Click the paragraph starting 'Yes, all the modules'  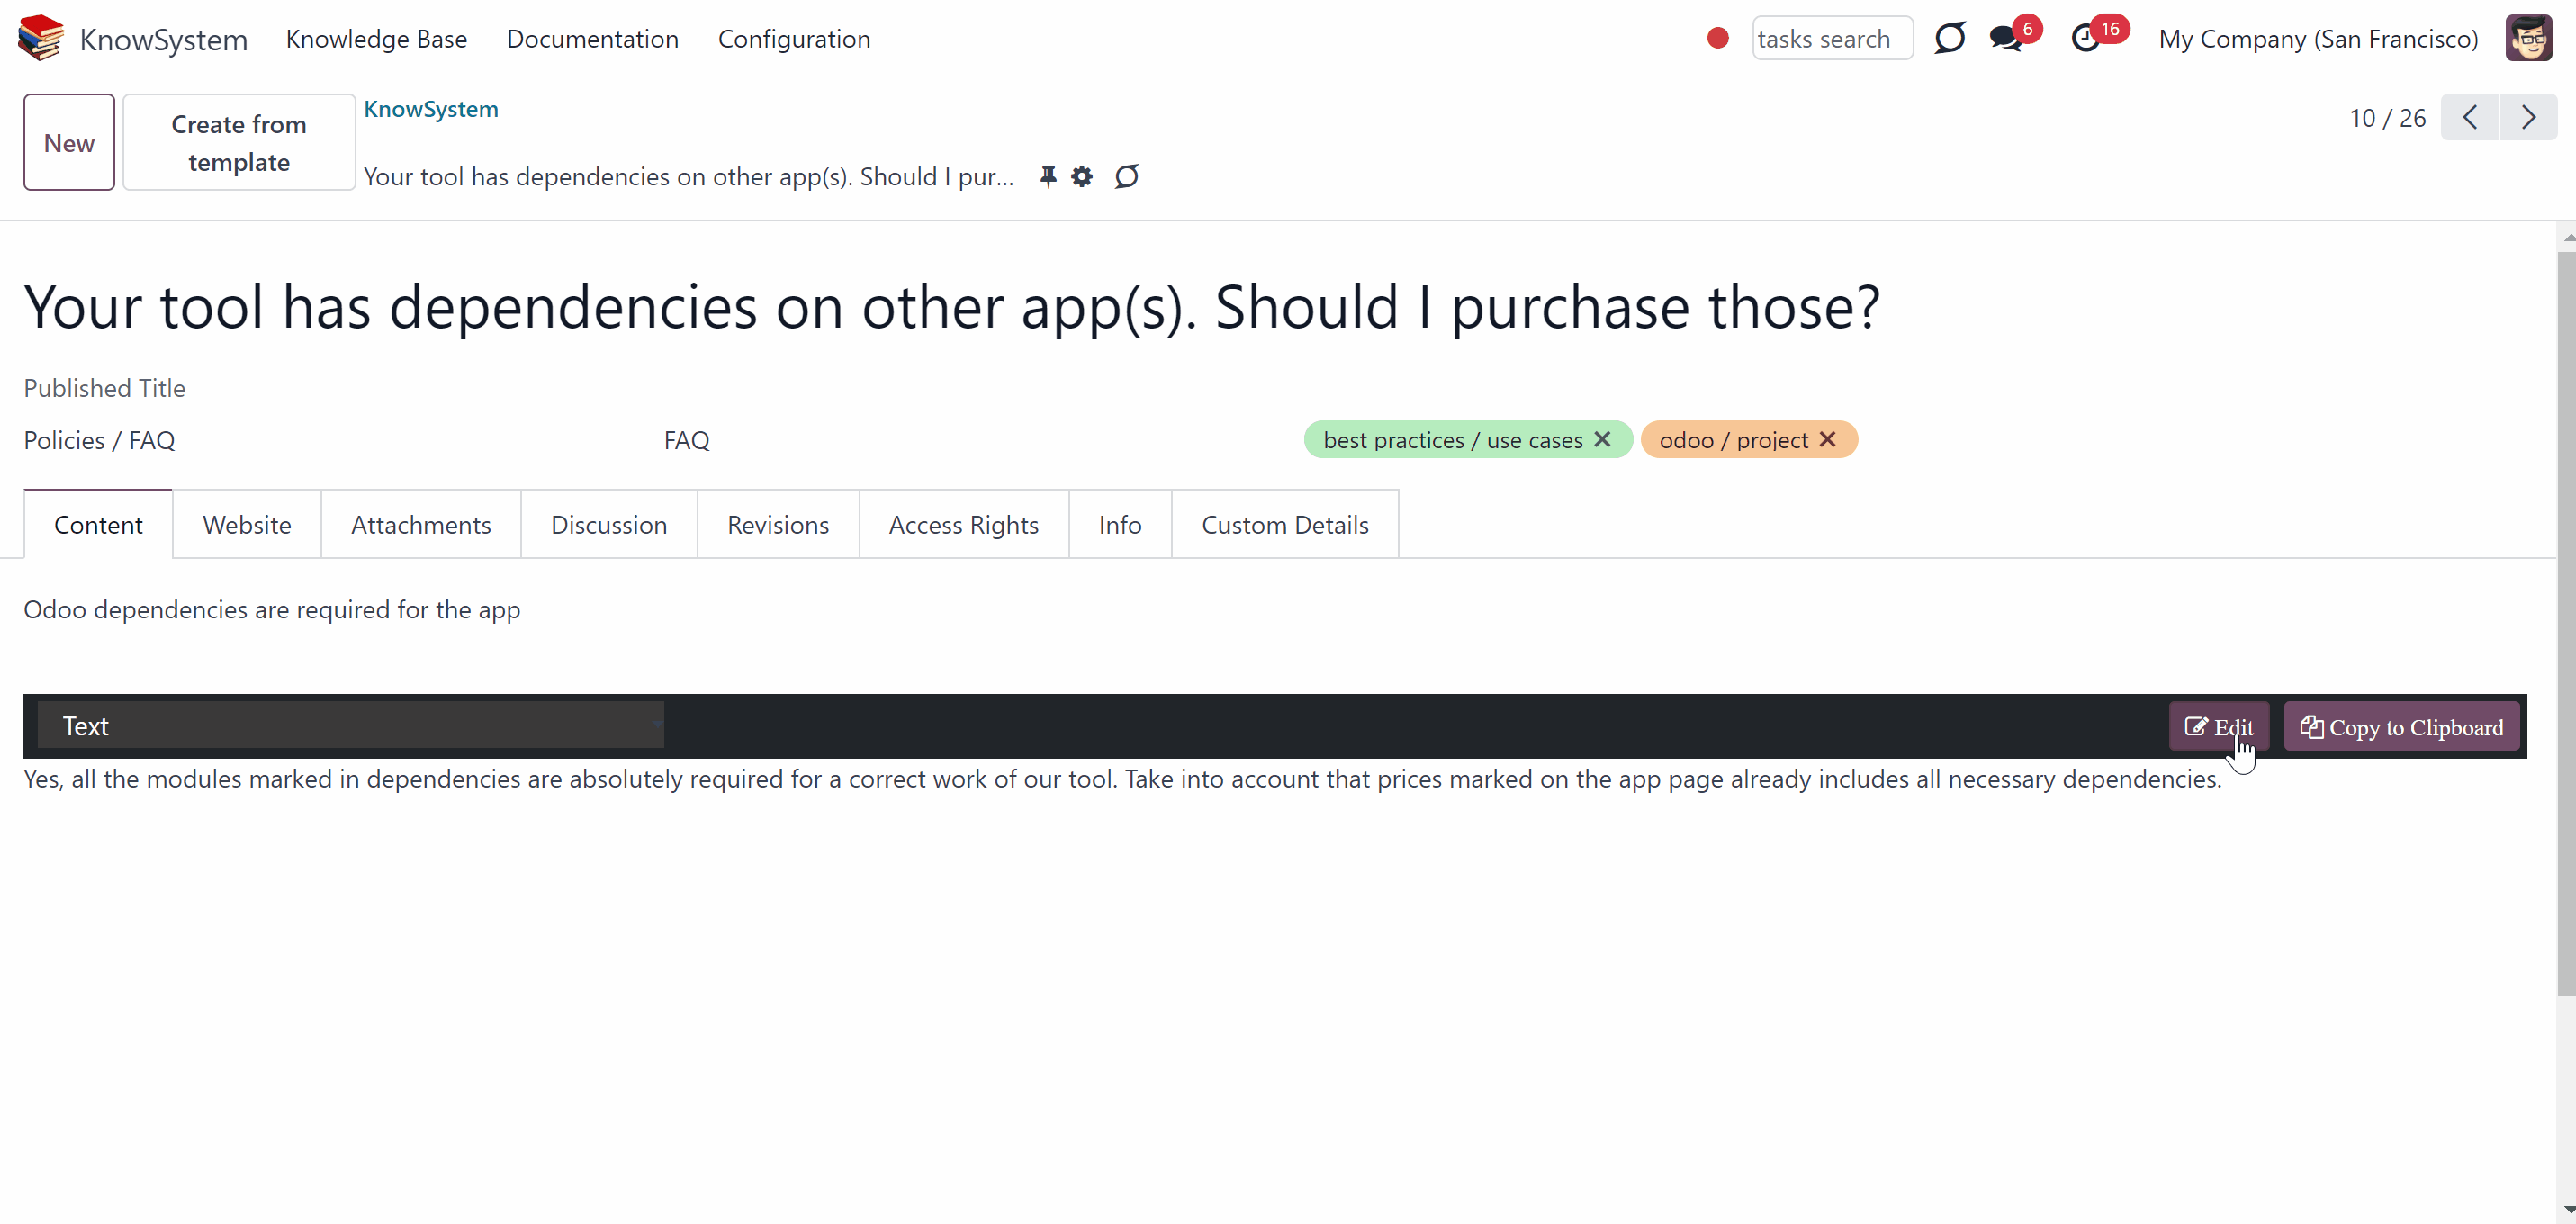(x=1122, y=779)
